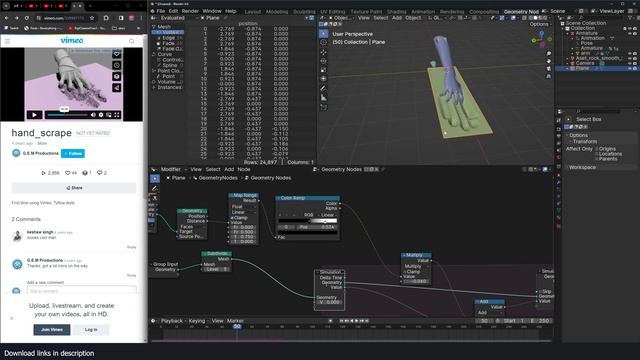Select the Move tool in viewport toolbar
Image resolution: width=640 pixels, height=360 pixels.
point(323,52)
